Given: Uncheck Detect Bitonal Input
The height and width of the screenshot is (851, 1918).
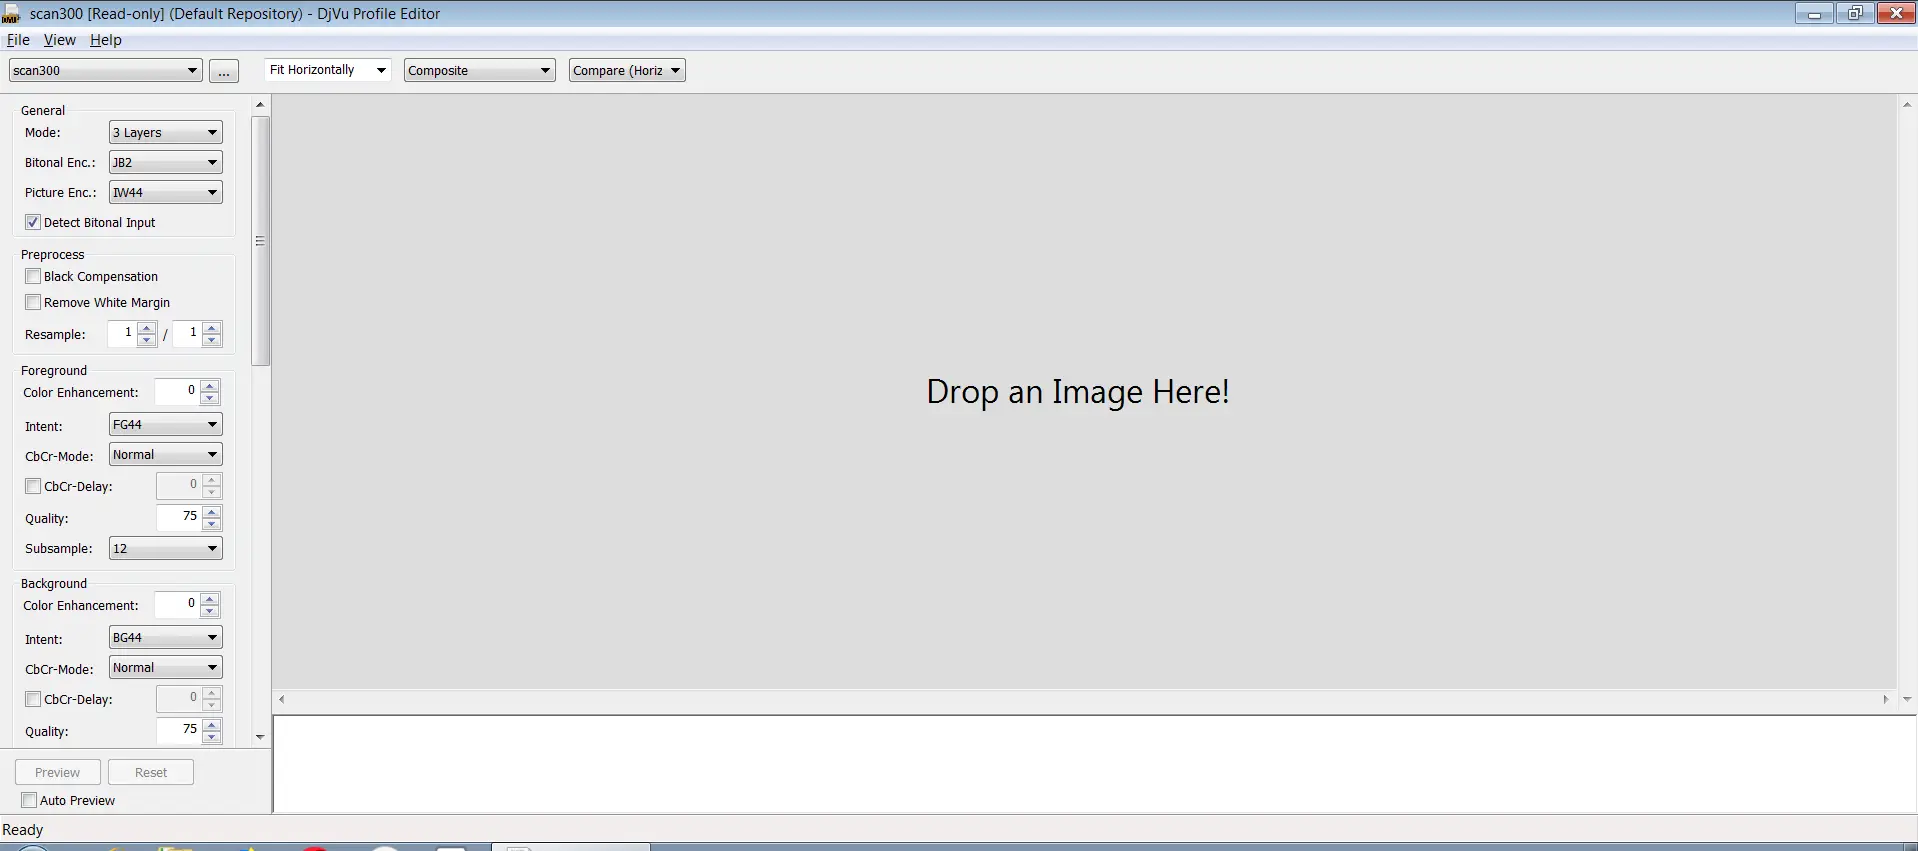Looking at the screenshot, I should click(x=33, y=222).
